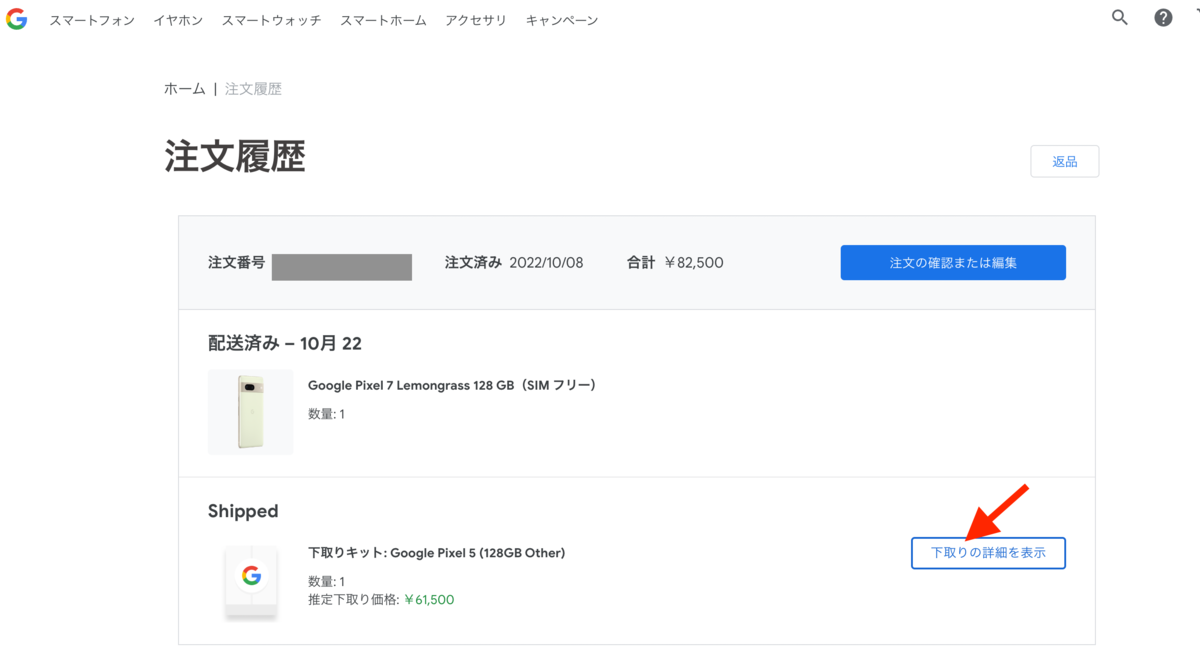1200x655 pixels.
Task: Click the 注文履歴 page heading
Action: (235, 156)
